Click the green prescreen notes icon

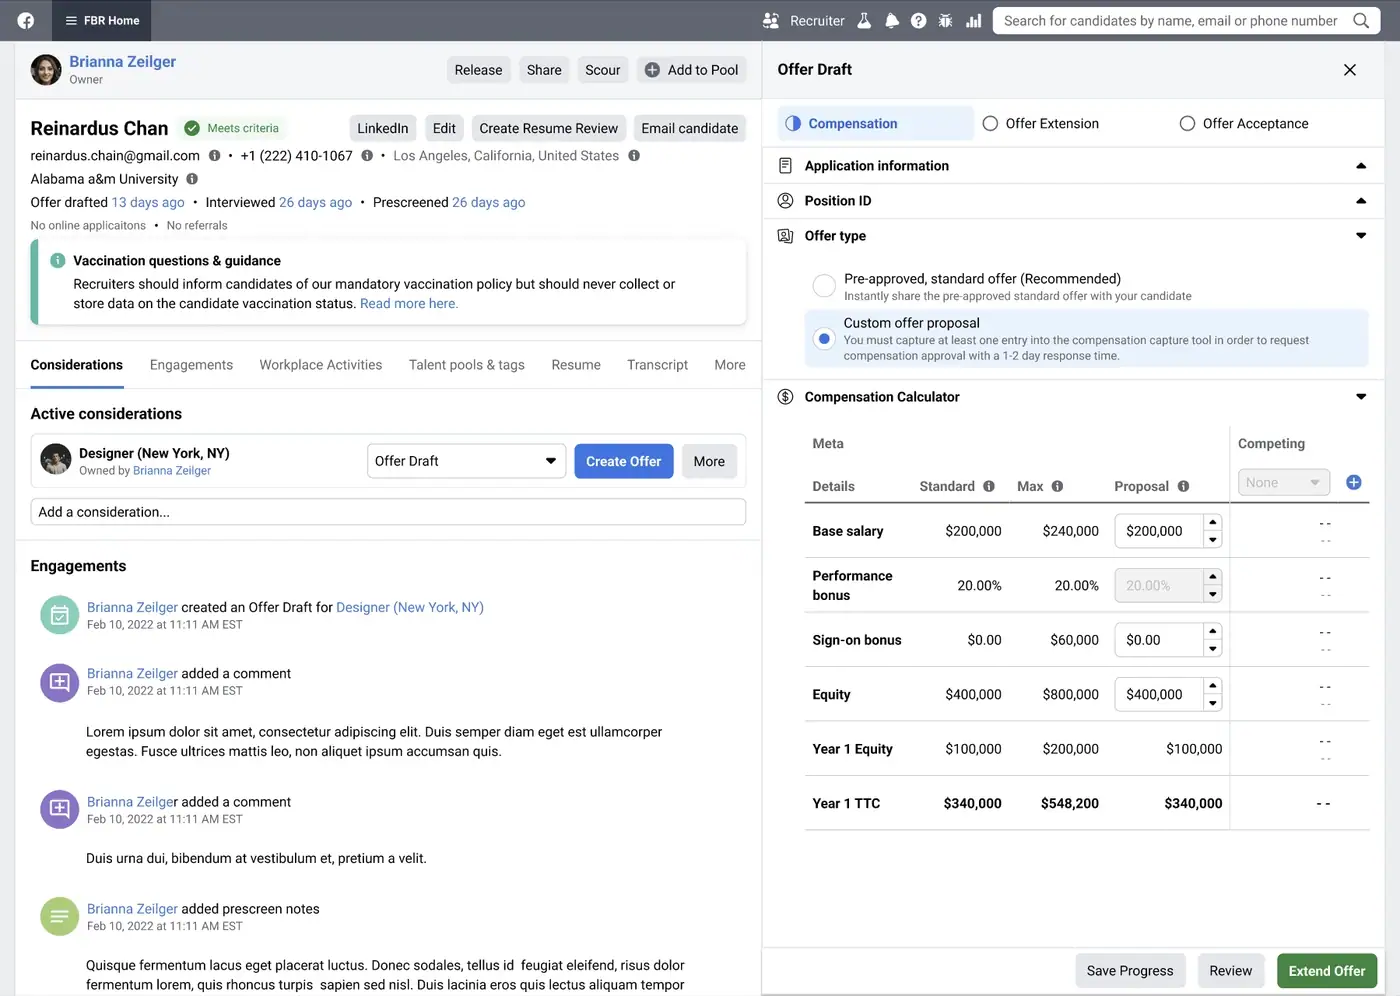(59, 917)
